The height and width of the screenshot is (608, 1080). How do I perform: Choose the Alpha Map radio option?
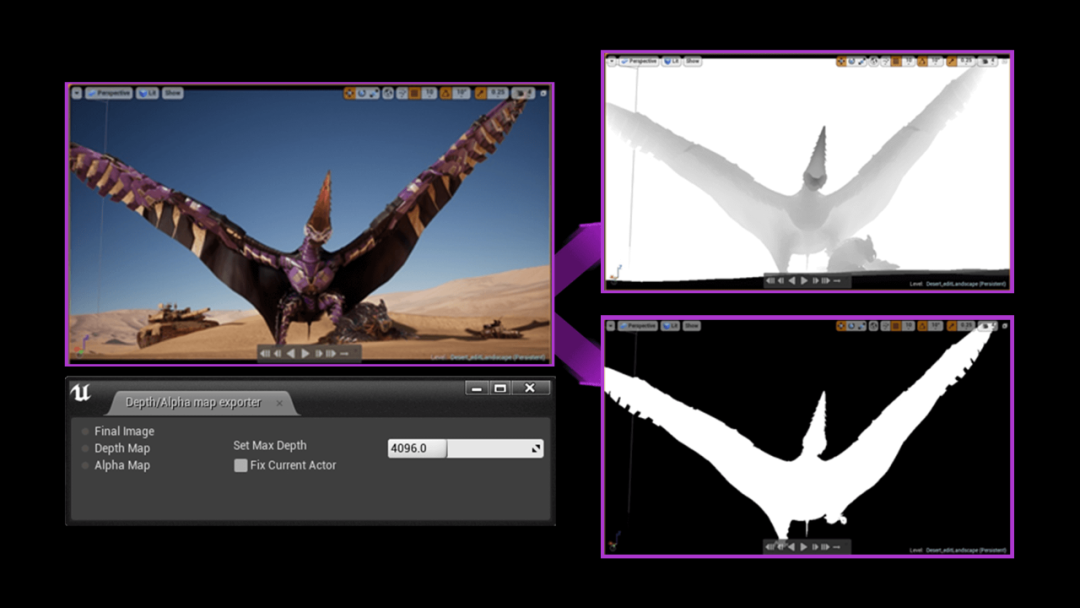pos(86,466)
